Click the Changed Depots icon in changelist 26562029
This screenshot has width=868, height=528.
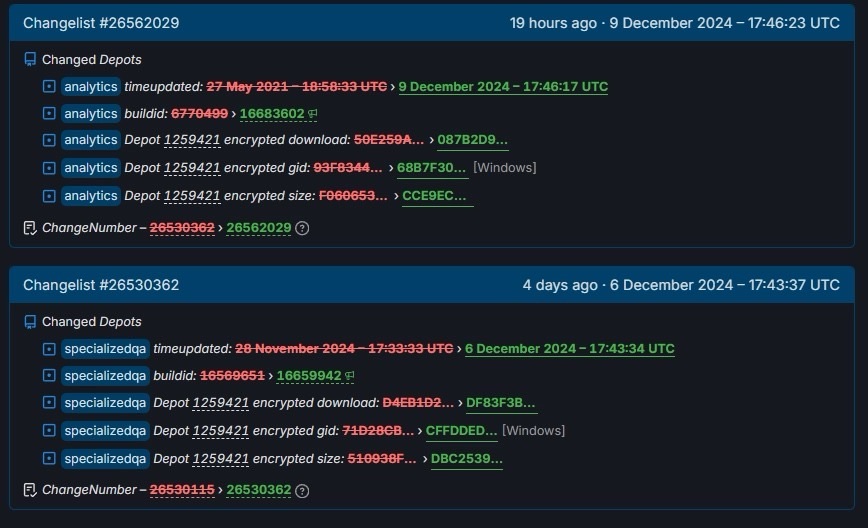30,59
